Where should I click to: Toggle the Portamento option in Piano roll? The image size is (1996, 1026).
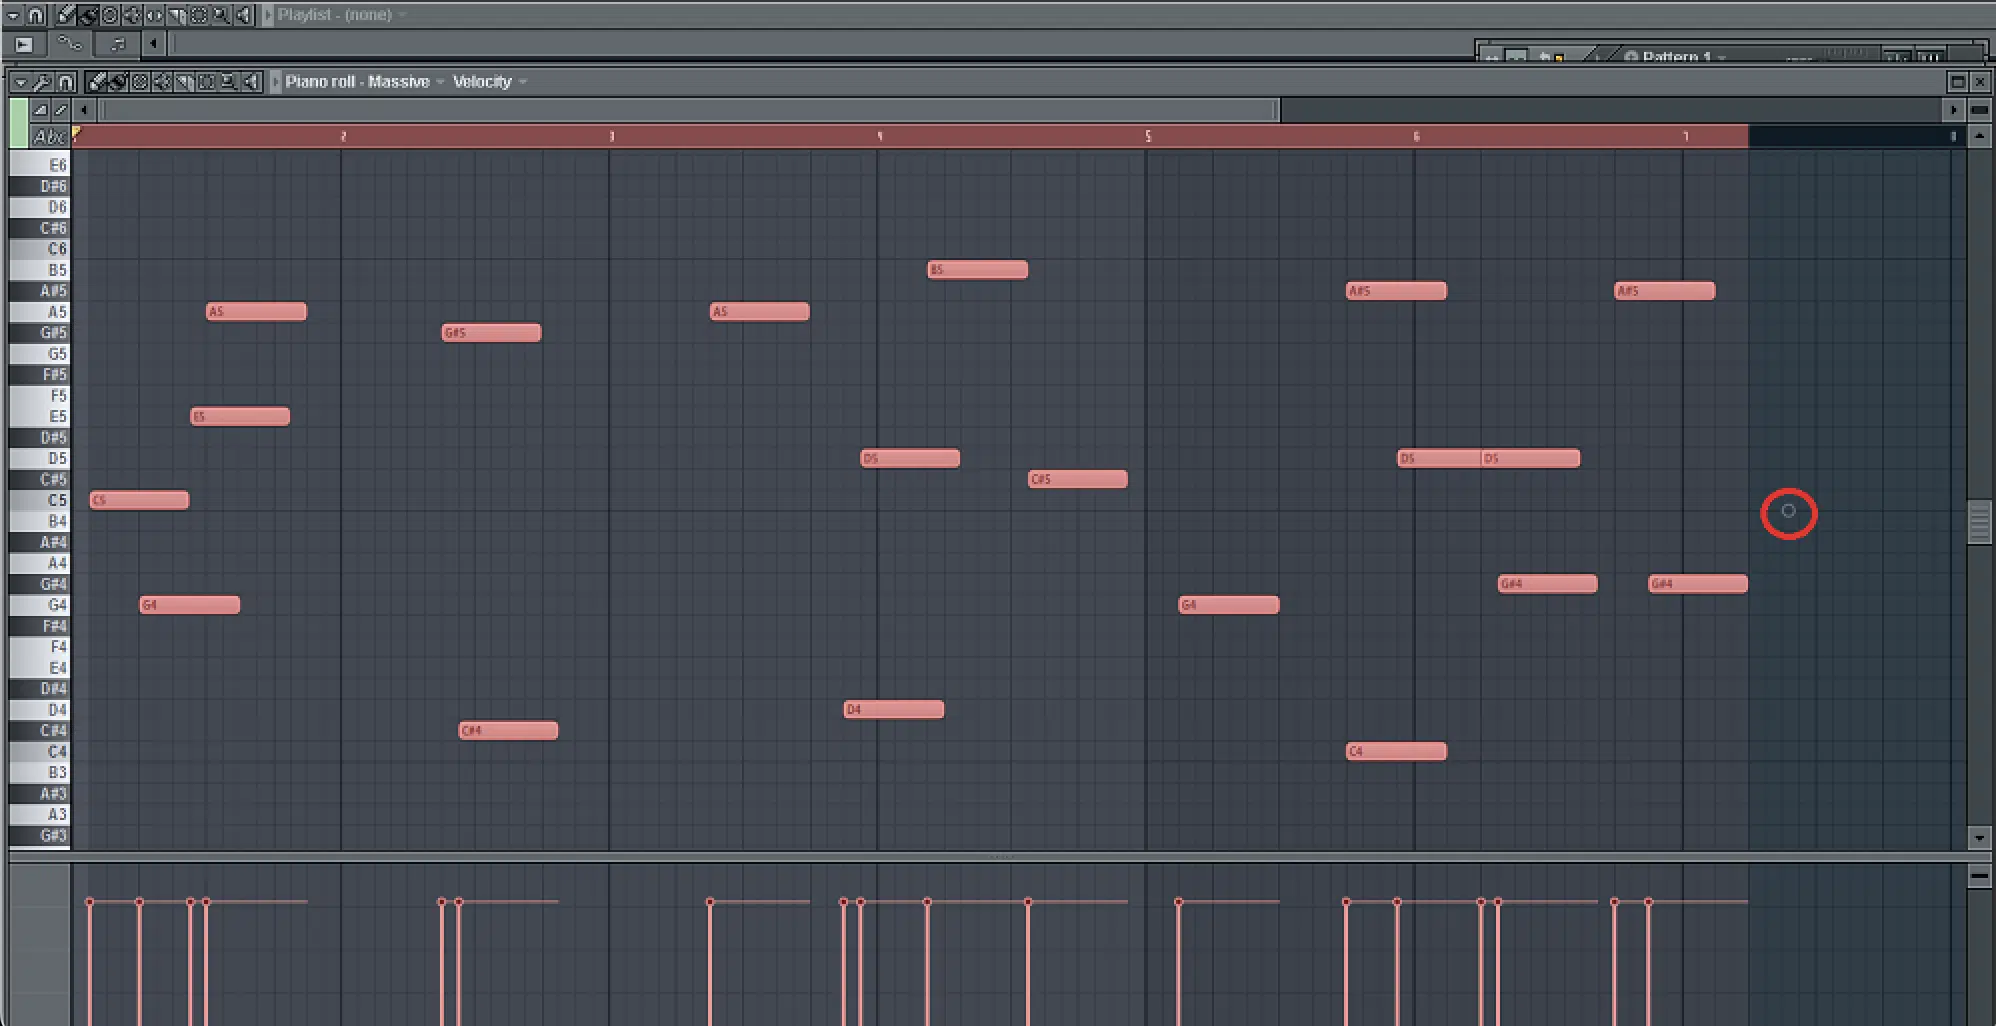60,110
